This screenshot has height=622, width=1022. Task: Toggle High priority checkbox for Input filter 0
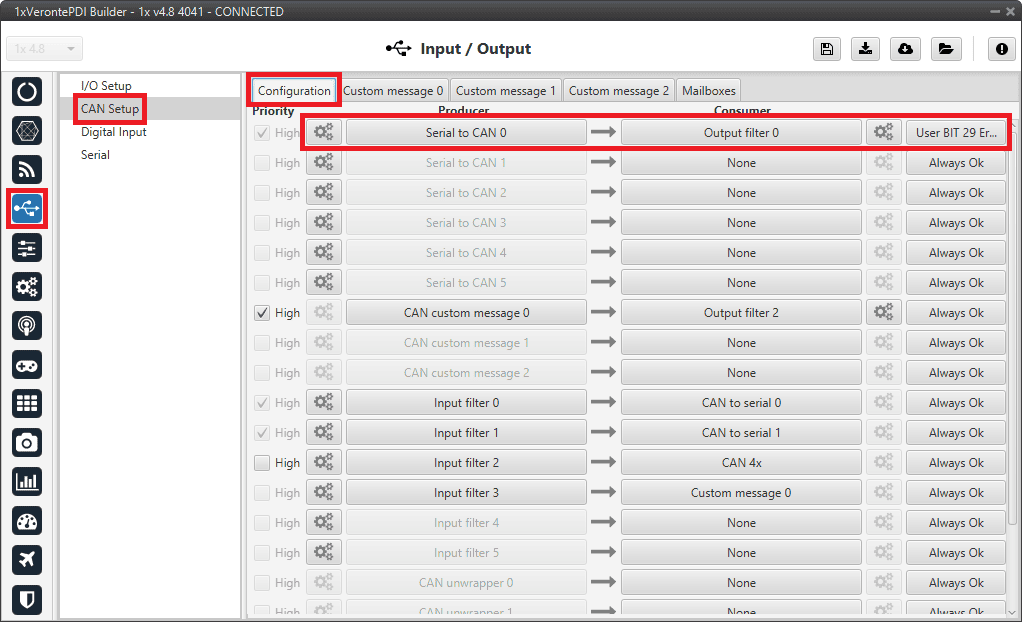tap(262, 403)
